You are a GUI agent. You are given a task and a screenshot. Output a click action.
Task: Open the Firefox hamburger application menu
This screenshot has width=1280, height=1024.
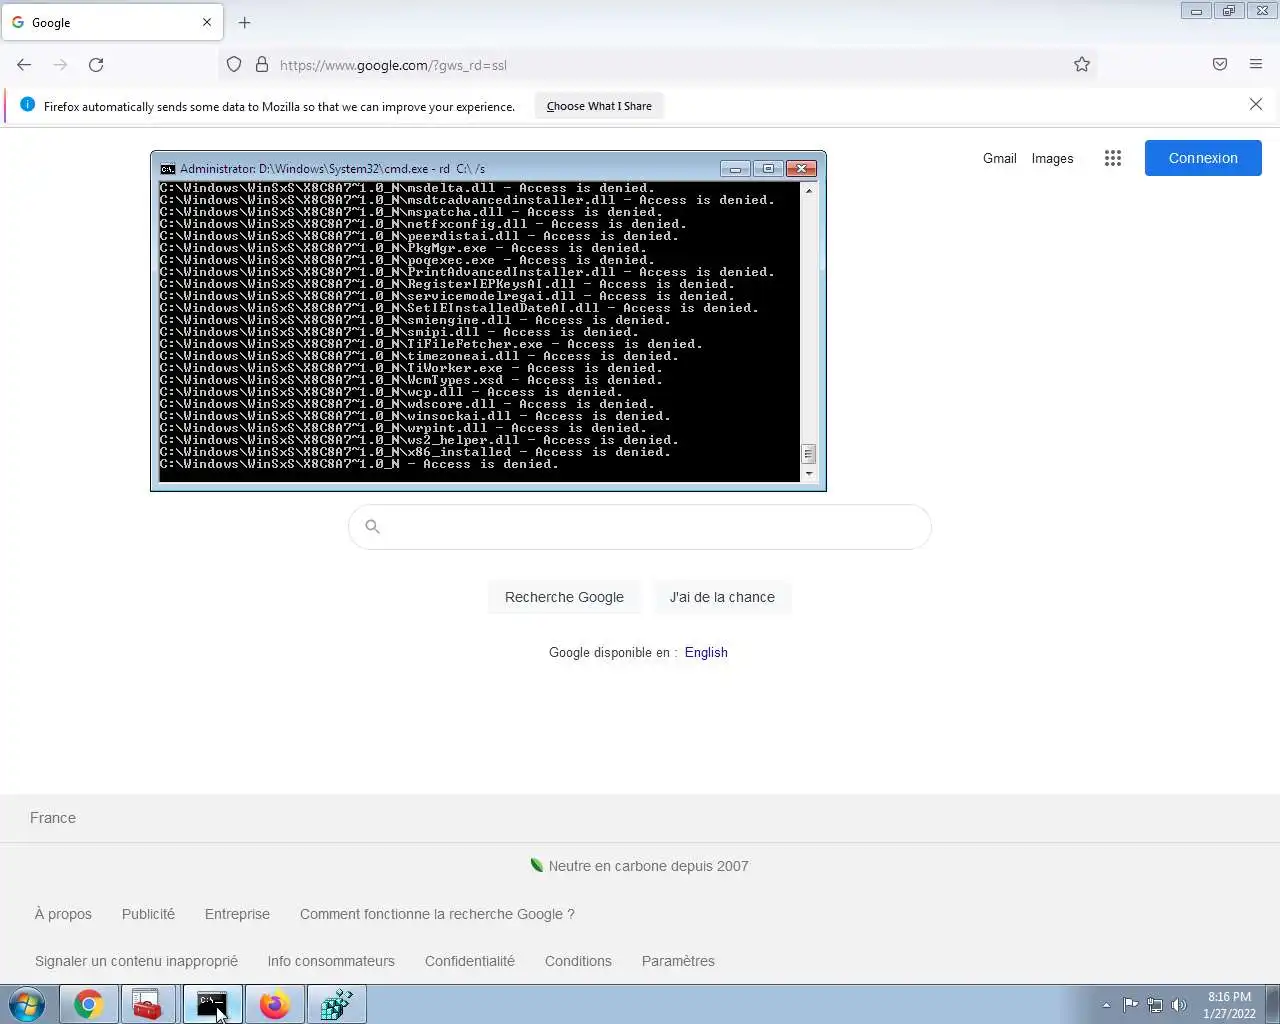pos(1256,65)
